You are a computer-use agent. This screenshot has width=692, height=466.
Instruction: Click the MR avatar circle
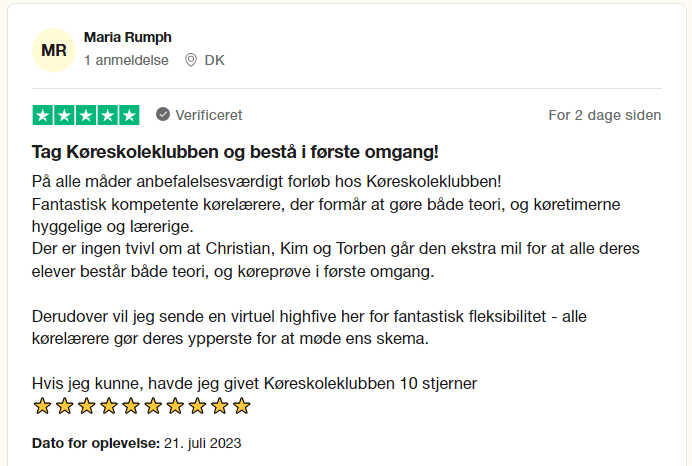[54, 49]
